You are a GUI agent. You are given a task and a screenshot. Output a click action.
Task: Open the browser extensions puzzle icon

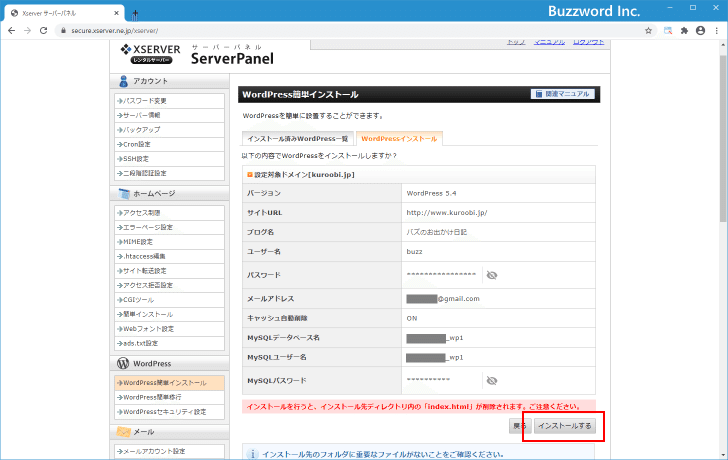coord(684,31)
